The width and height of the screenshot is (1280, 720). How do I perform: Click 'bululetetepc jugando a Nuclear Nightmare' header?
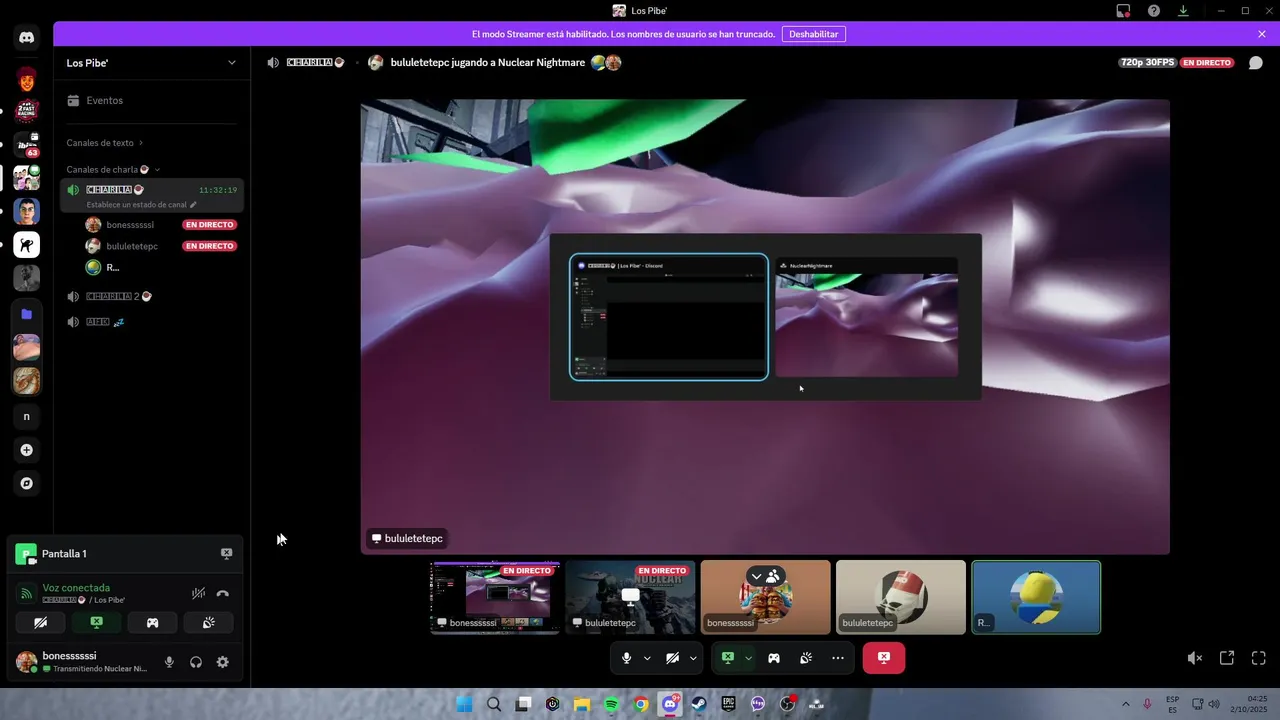pyautogui.click(x=488, y=62)
